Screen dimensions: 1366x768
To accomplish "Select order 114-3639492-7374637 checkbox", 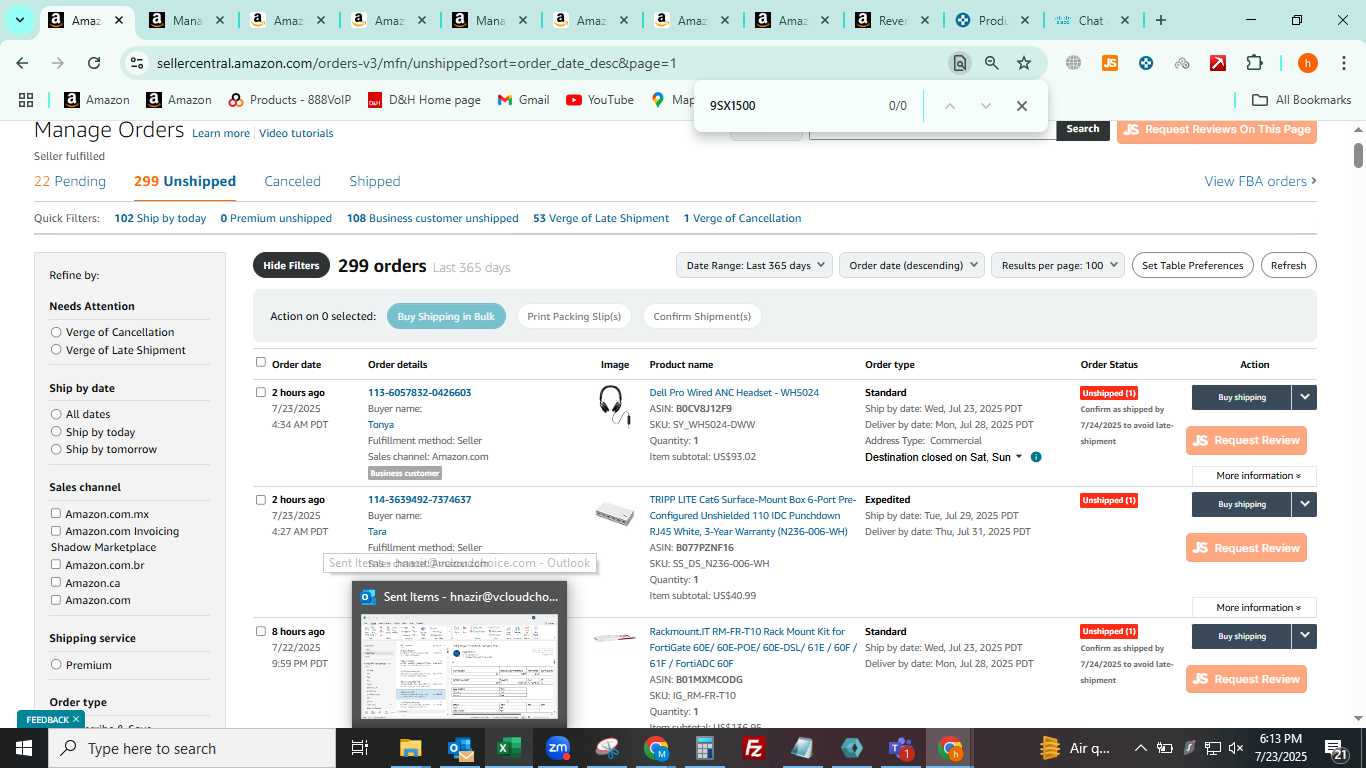I will [x=261, y=499].
